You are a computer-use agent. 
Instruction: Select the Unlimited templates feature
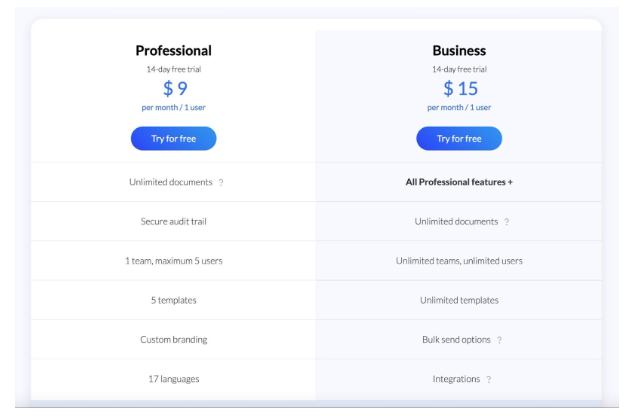(x=459, y=300)
